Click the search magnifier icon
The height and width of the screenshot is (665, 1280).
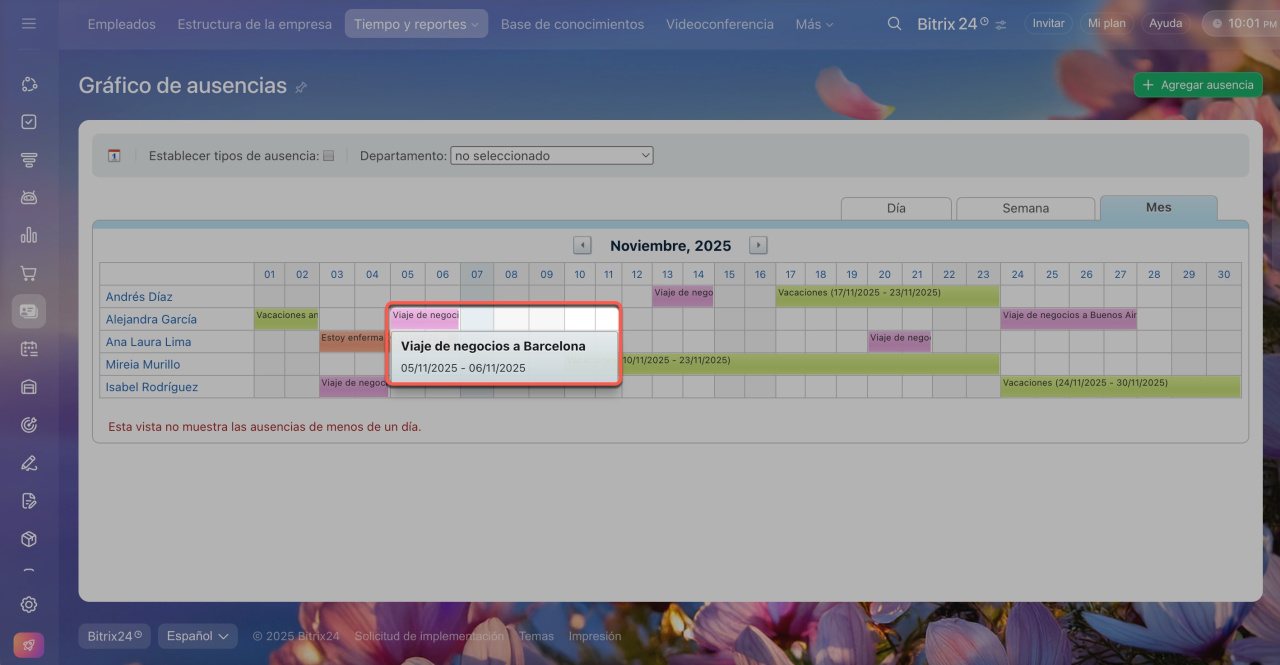(x=894, y=24)
